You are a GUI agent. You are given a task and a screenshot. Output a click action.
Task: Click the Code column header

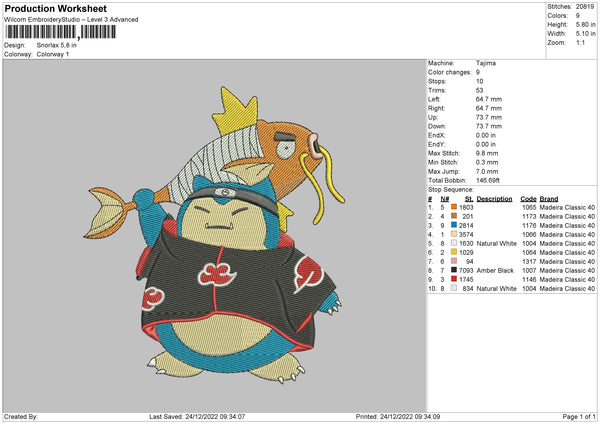click(528, 198)
